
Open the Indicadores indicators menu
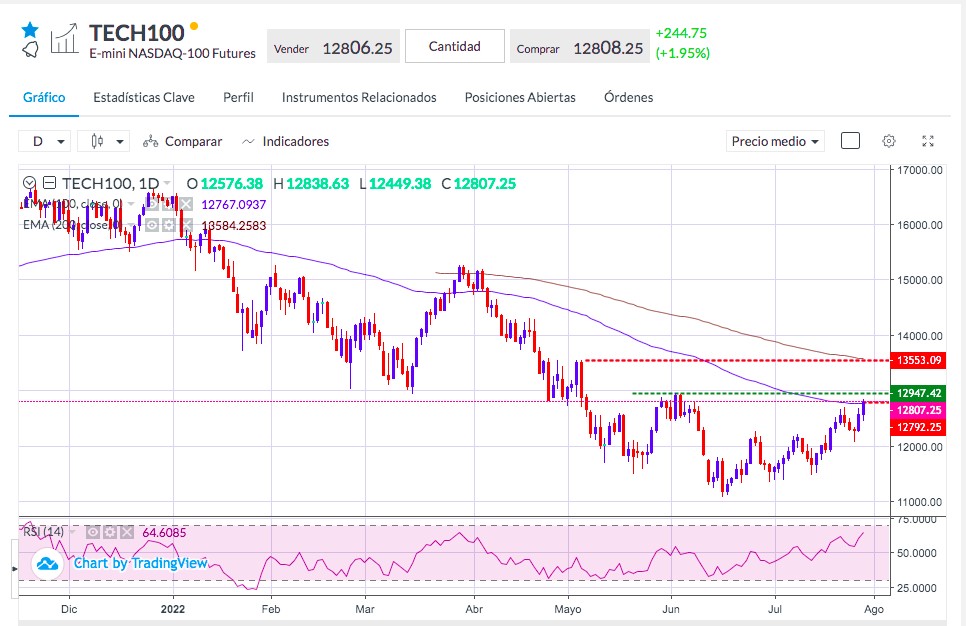[x=285, y=141]
